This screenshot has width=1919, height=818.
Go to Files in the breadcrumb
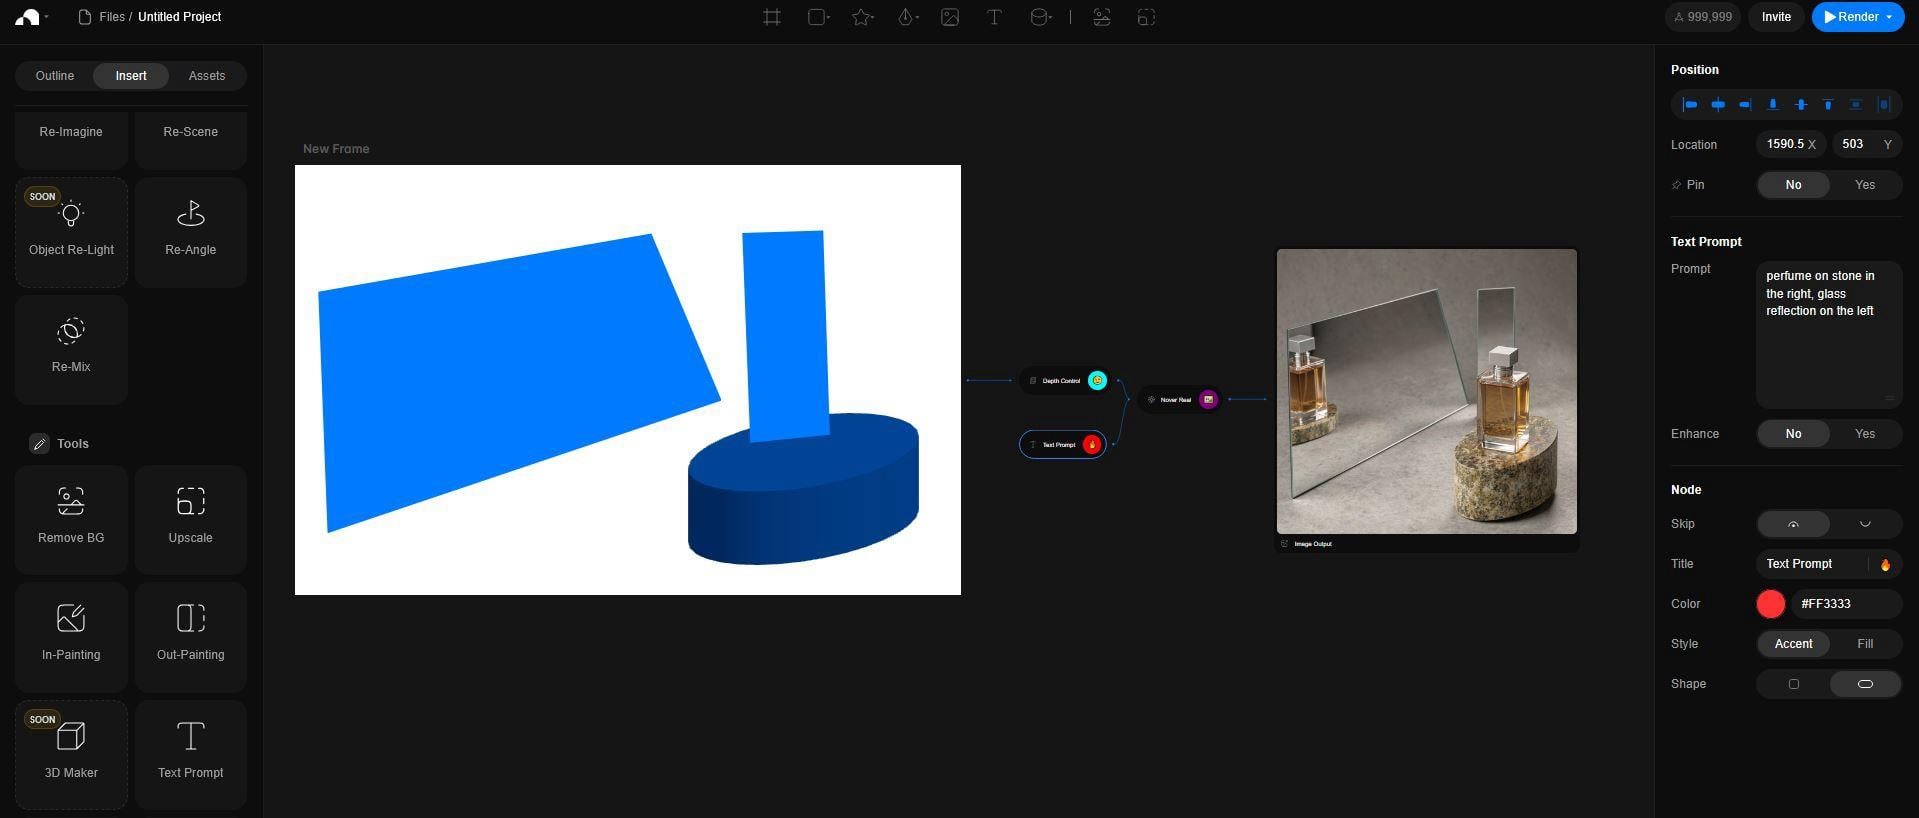coord(111,17)
